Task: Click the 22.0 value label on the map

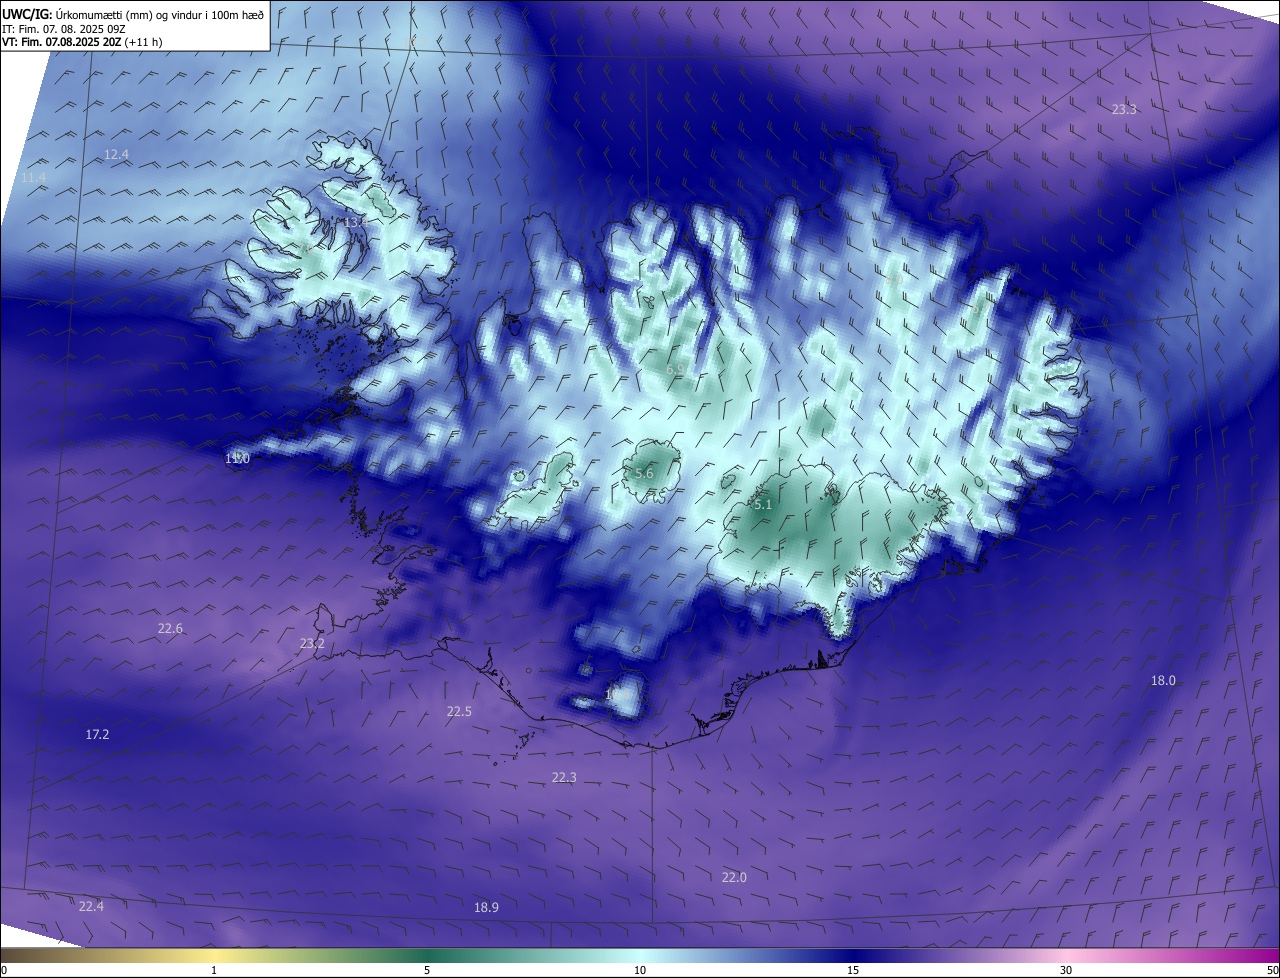Action: click(x=734, y=877)
